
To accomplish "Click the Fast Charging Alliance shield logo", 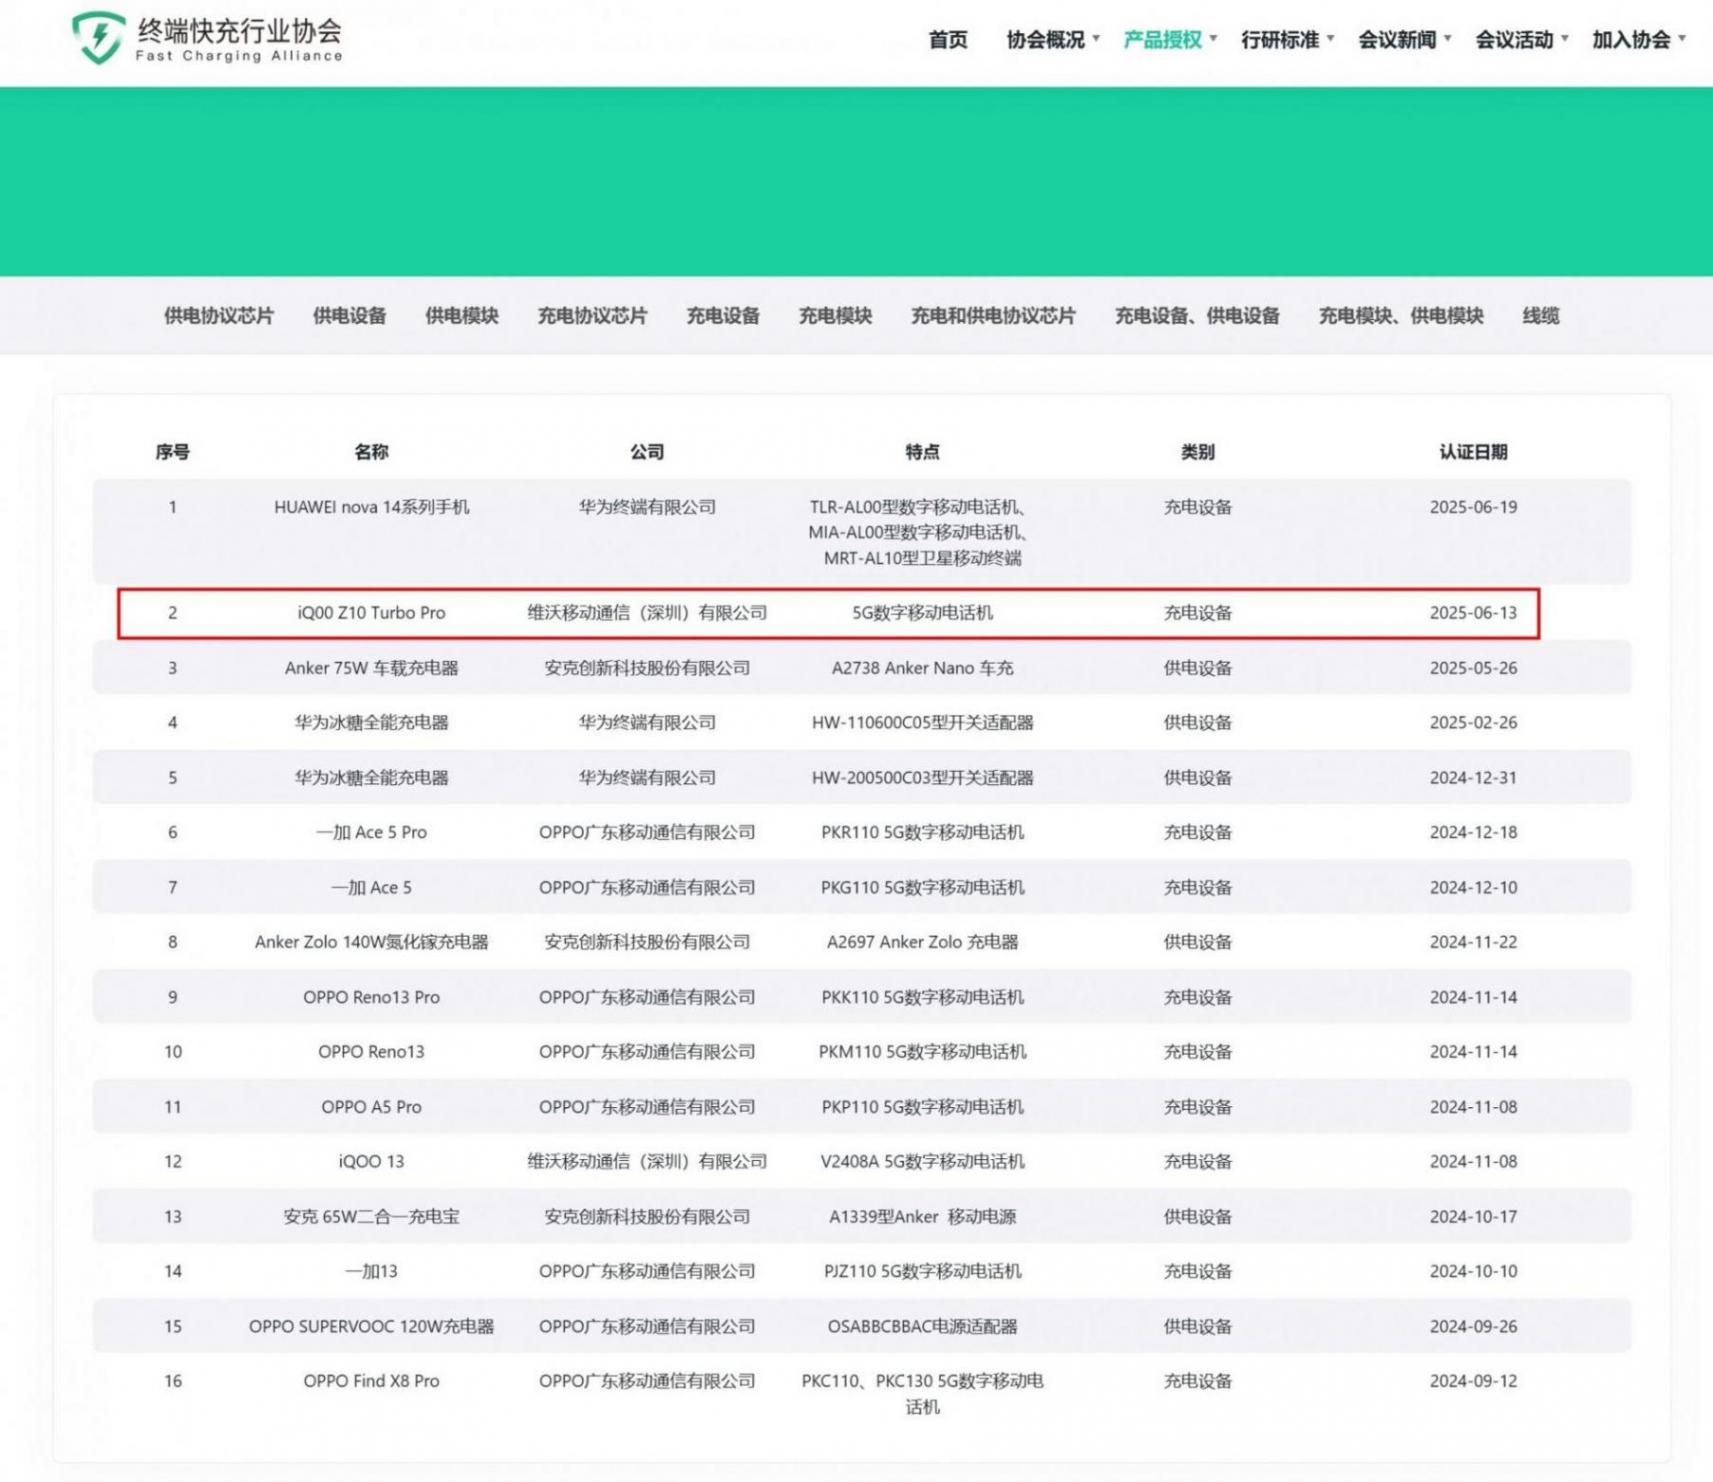I will point(98,38).
